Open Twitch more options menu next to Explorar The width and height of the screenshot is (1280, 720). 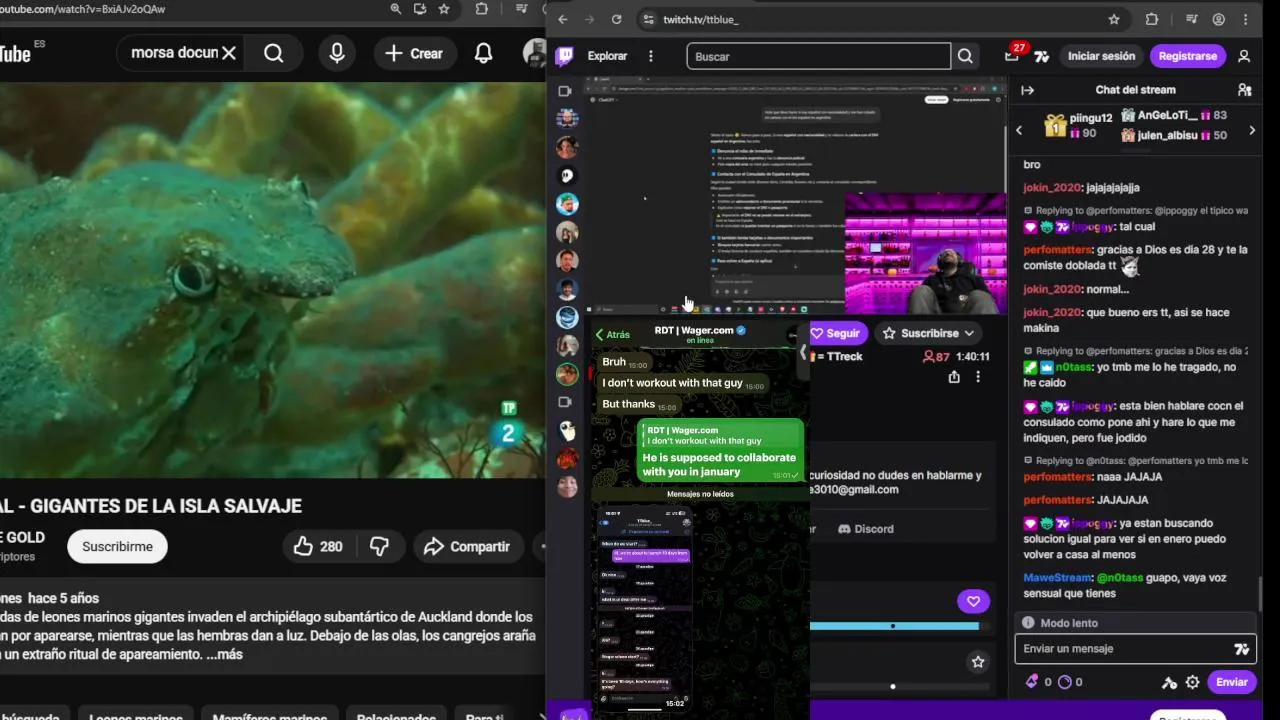tap(651, 56)
